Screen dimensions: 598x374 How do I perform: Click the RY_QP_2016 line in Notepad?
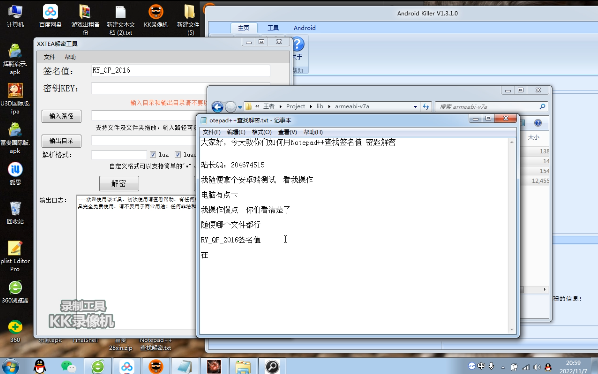pos(230,240)
